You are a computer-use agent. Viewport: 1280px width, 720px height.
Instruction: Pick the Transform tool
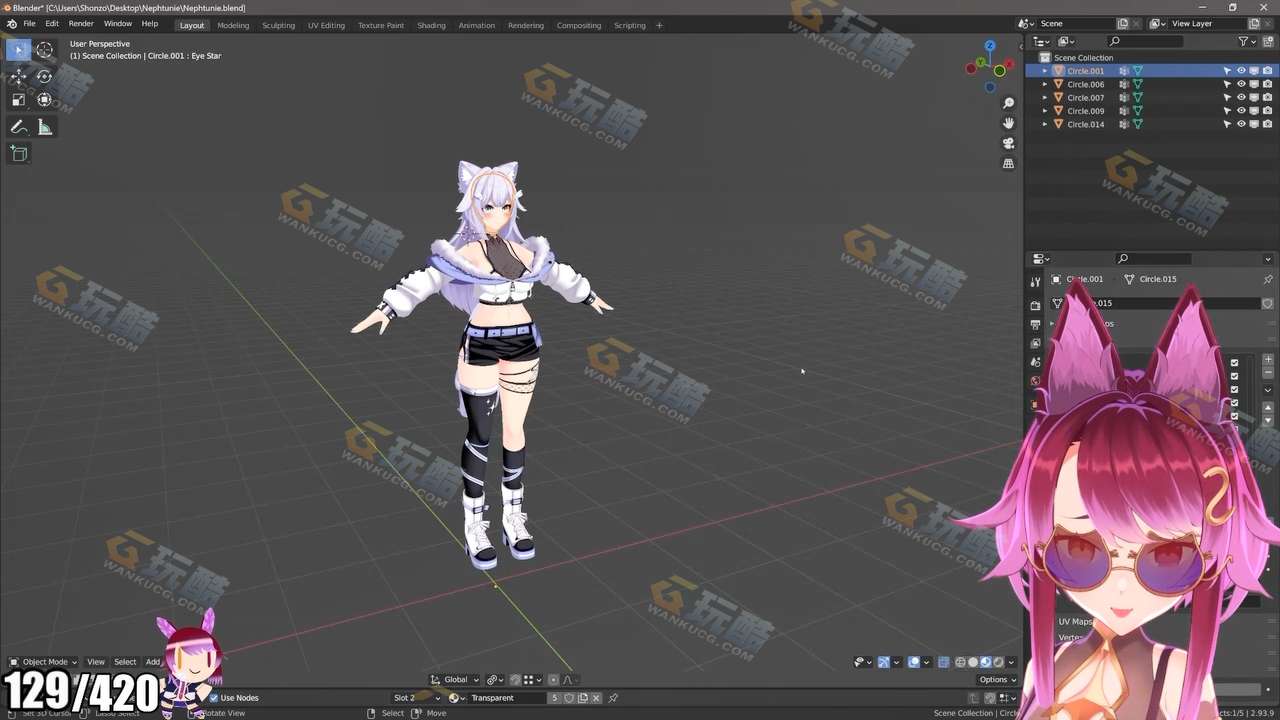coord(44,99)
